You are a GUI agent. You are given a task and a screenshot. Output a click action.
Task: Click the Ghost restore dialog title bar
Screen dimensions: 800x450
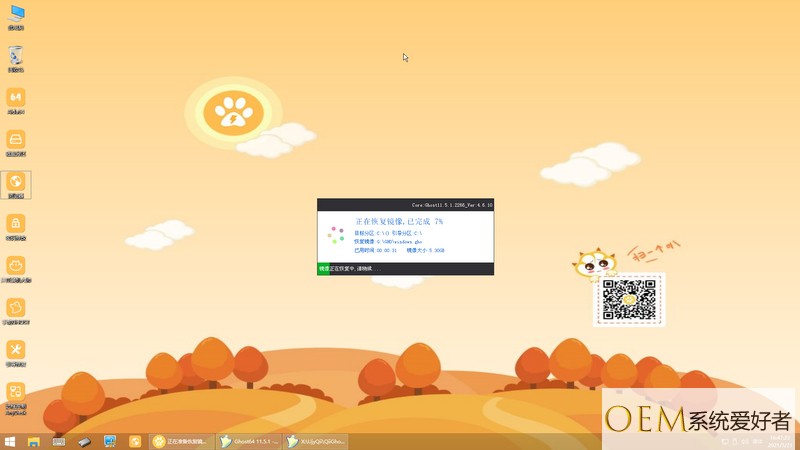tap(405, 204)
